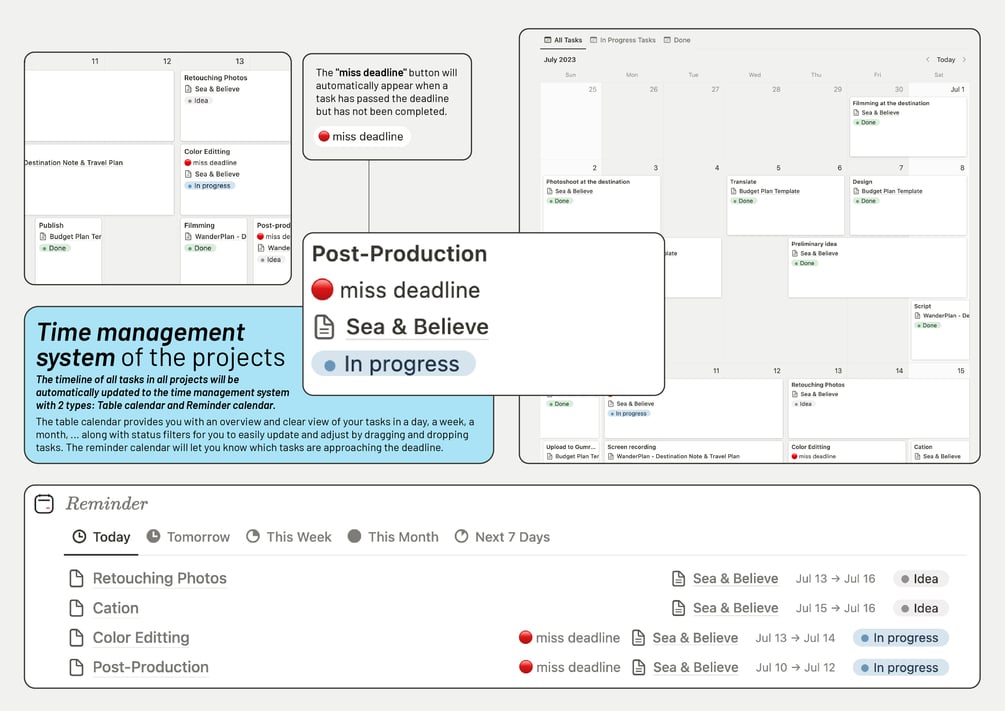Click Jul 15 → Jul 16 date range
Image resolution: width=1005 pixels, height=711 pixels.
pos(835,608)
